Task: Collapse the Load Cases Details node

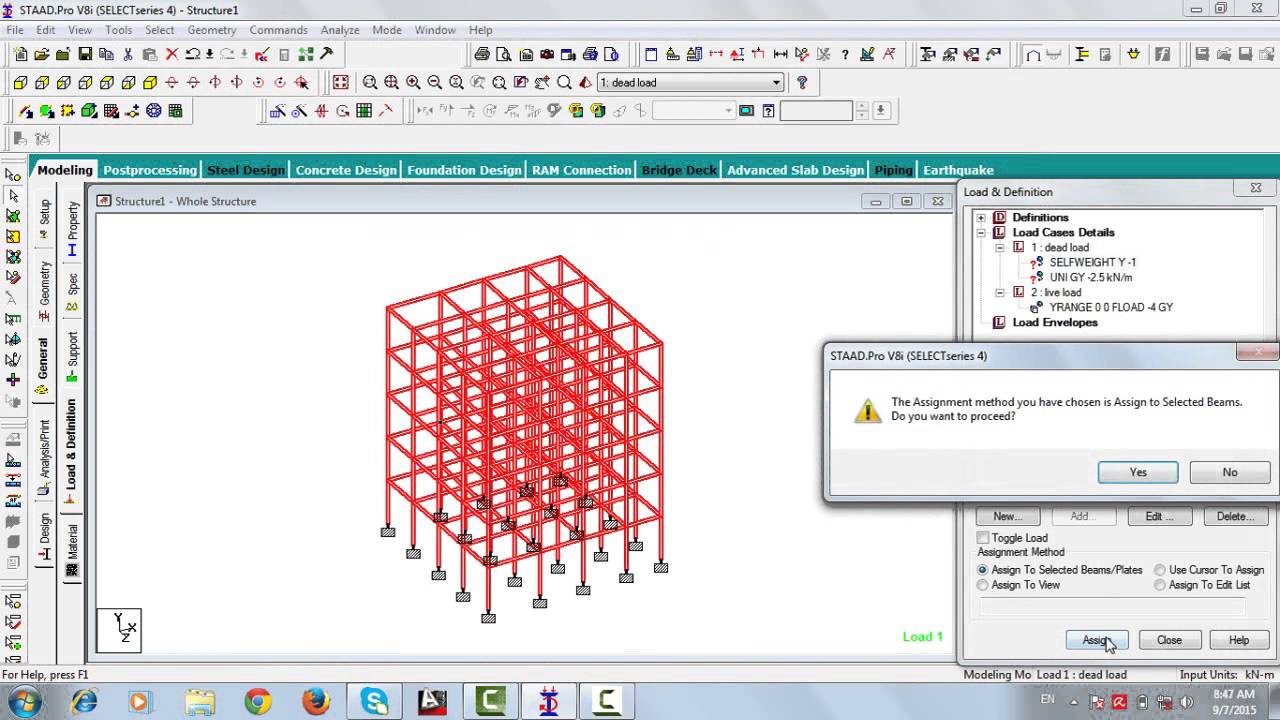Action: pos(981,233)
